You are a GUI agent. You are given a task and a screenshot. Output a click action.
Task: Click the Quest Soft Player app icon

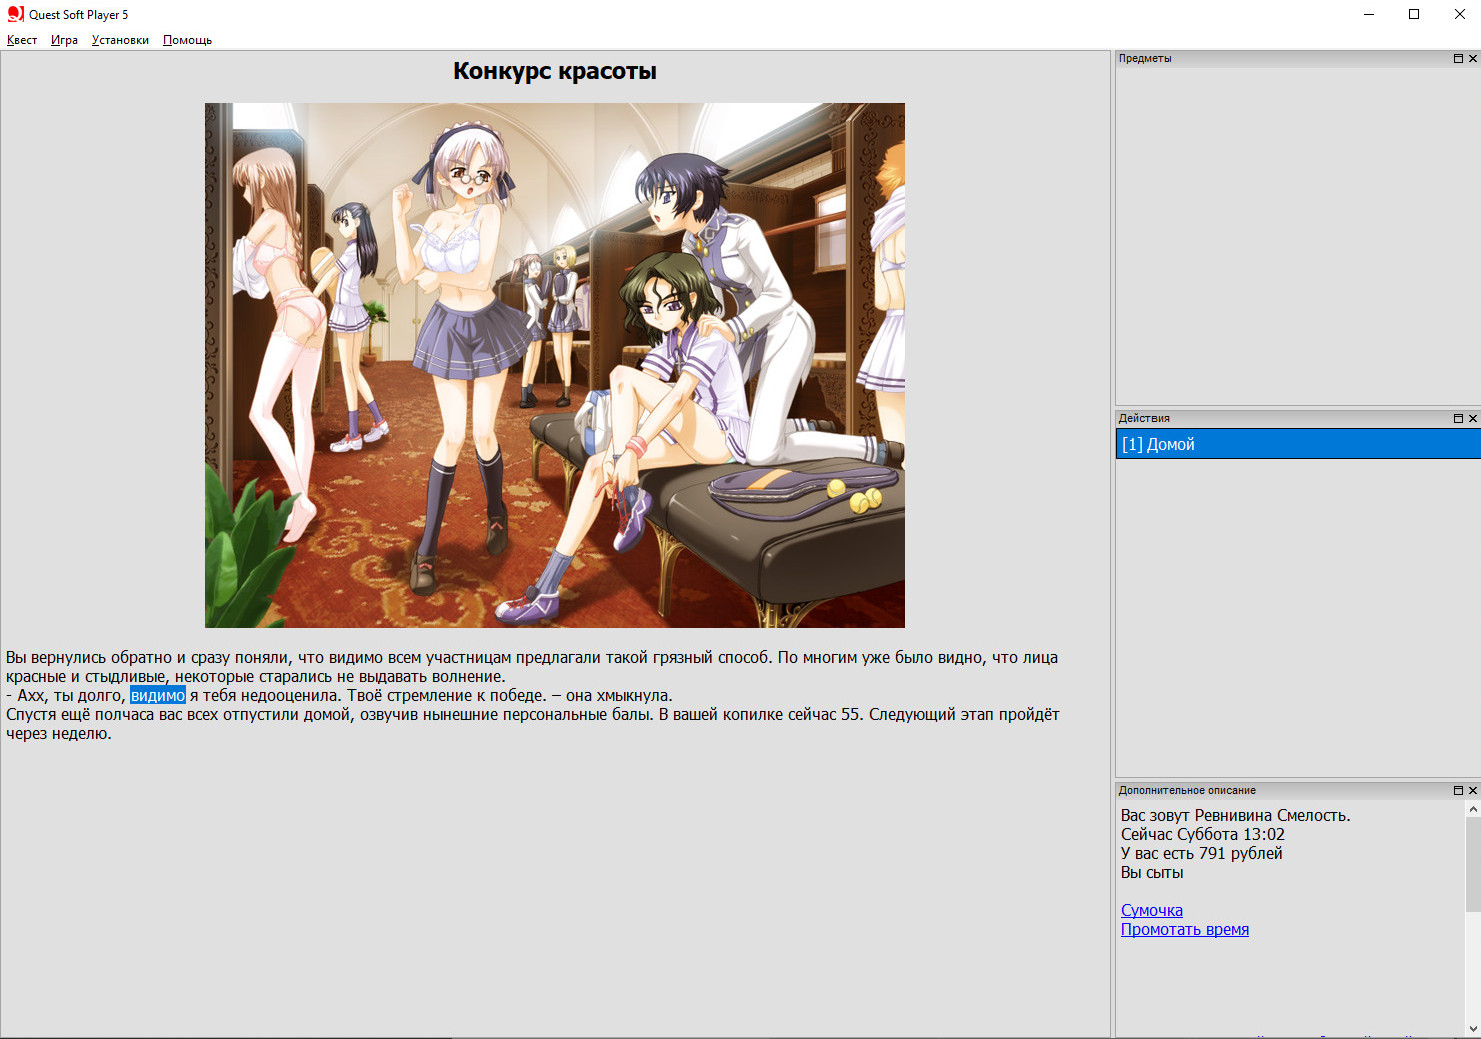15,14
